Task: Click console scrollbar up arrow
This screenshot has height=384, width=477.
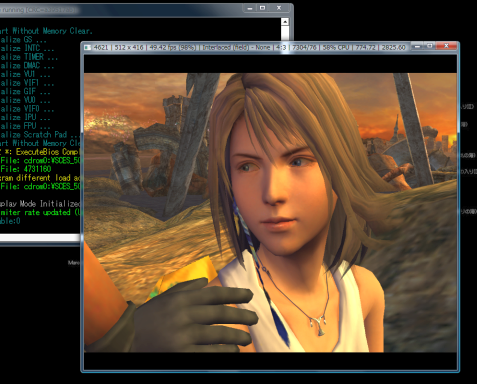Action: point(285,22)
